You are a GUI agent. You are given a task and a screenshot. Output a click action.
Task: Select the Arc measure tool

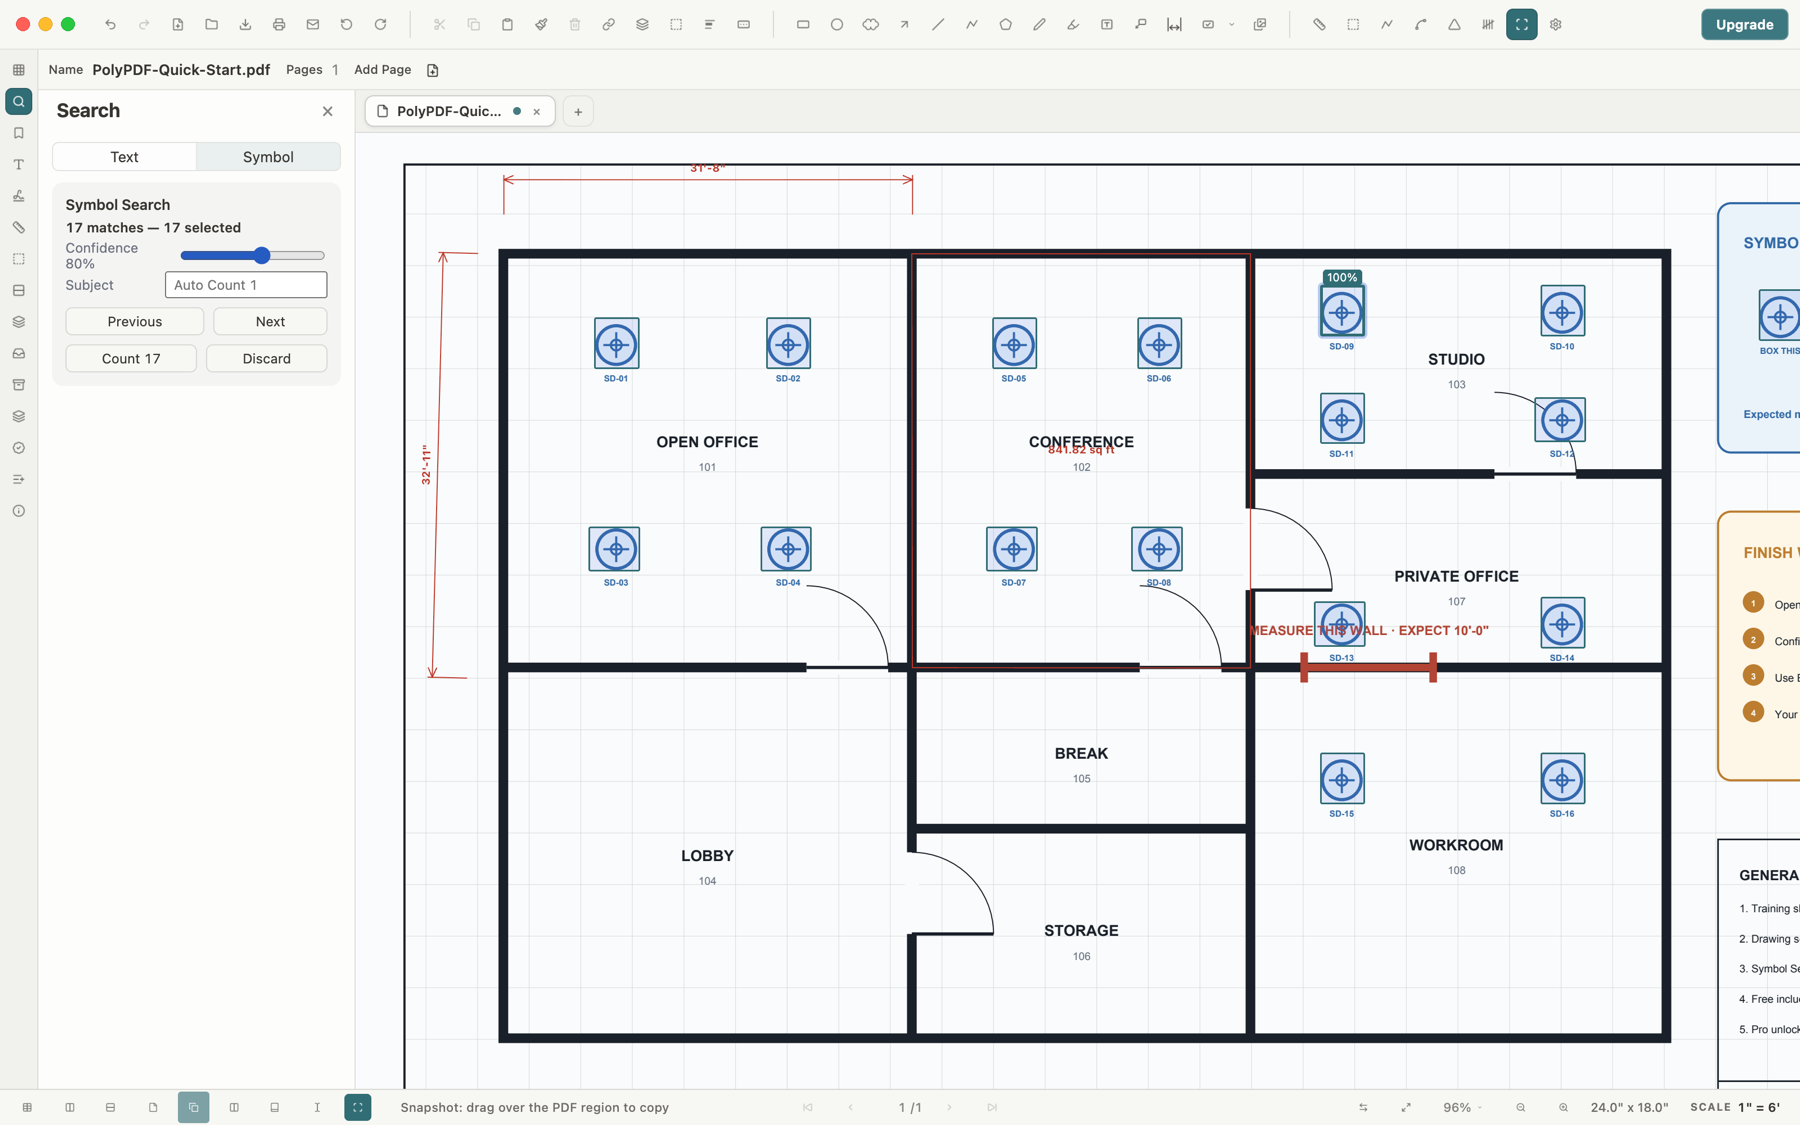1421,25
